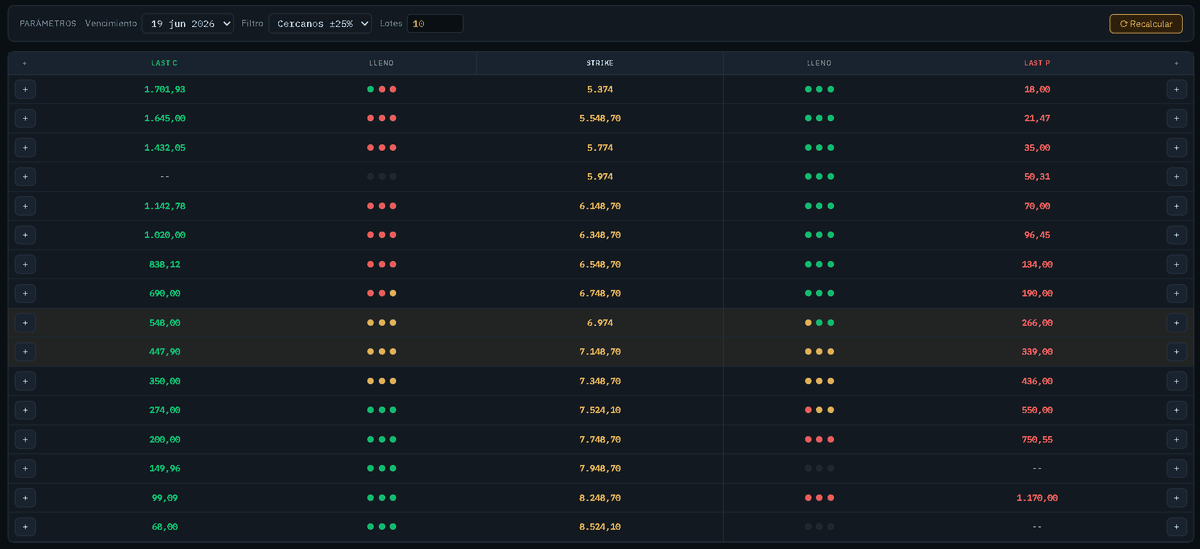Click left plus button in 7.948,70 strike row
The image size is (1200, 549).
(25, 468)
